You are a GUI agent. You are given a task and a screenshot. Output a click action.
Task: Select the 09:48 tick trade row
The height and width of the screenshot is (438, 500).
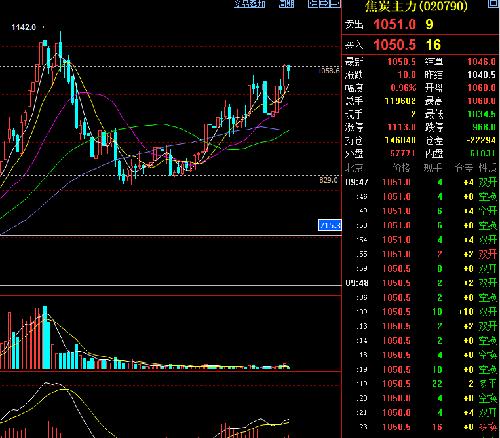coord(421,283)
